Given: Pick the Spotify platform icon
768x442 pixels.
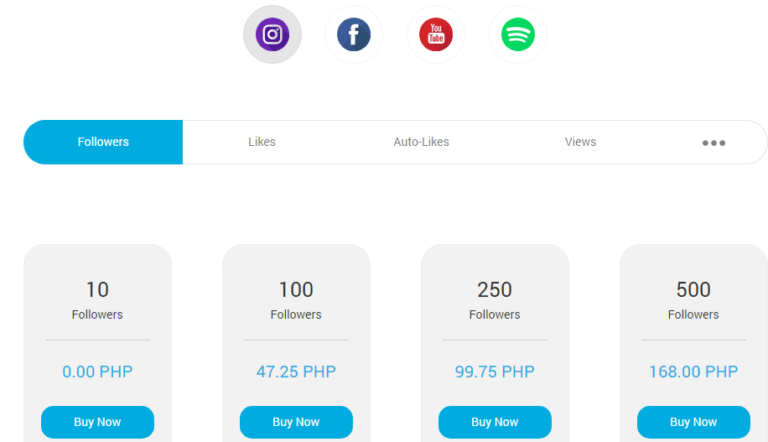Looking at the screenshot, I should click(518, 35).
